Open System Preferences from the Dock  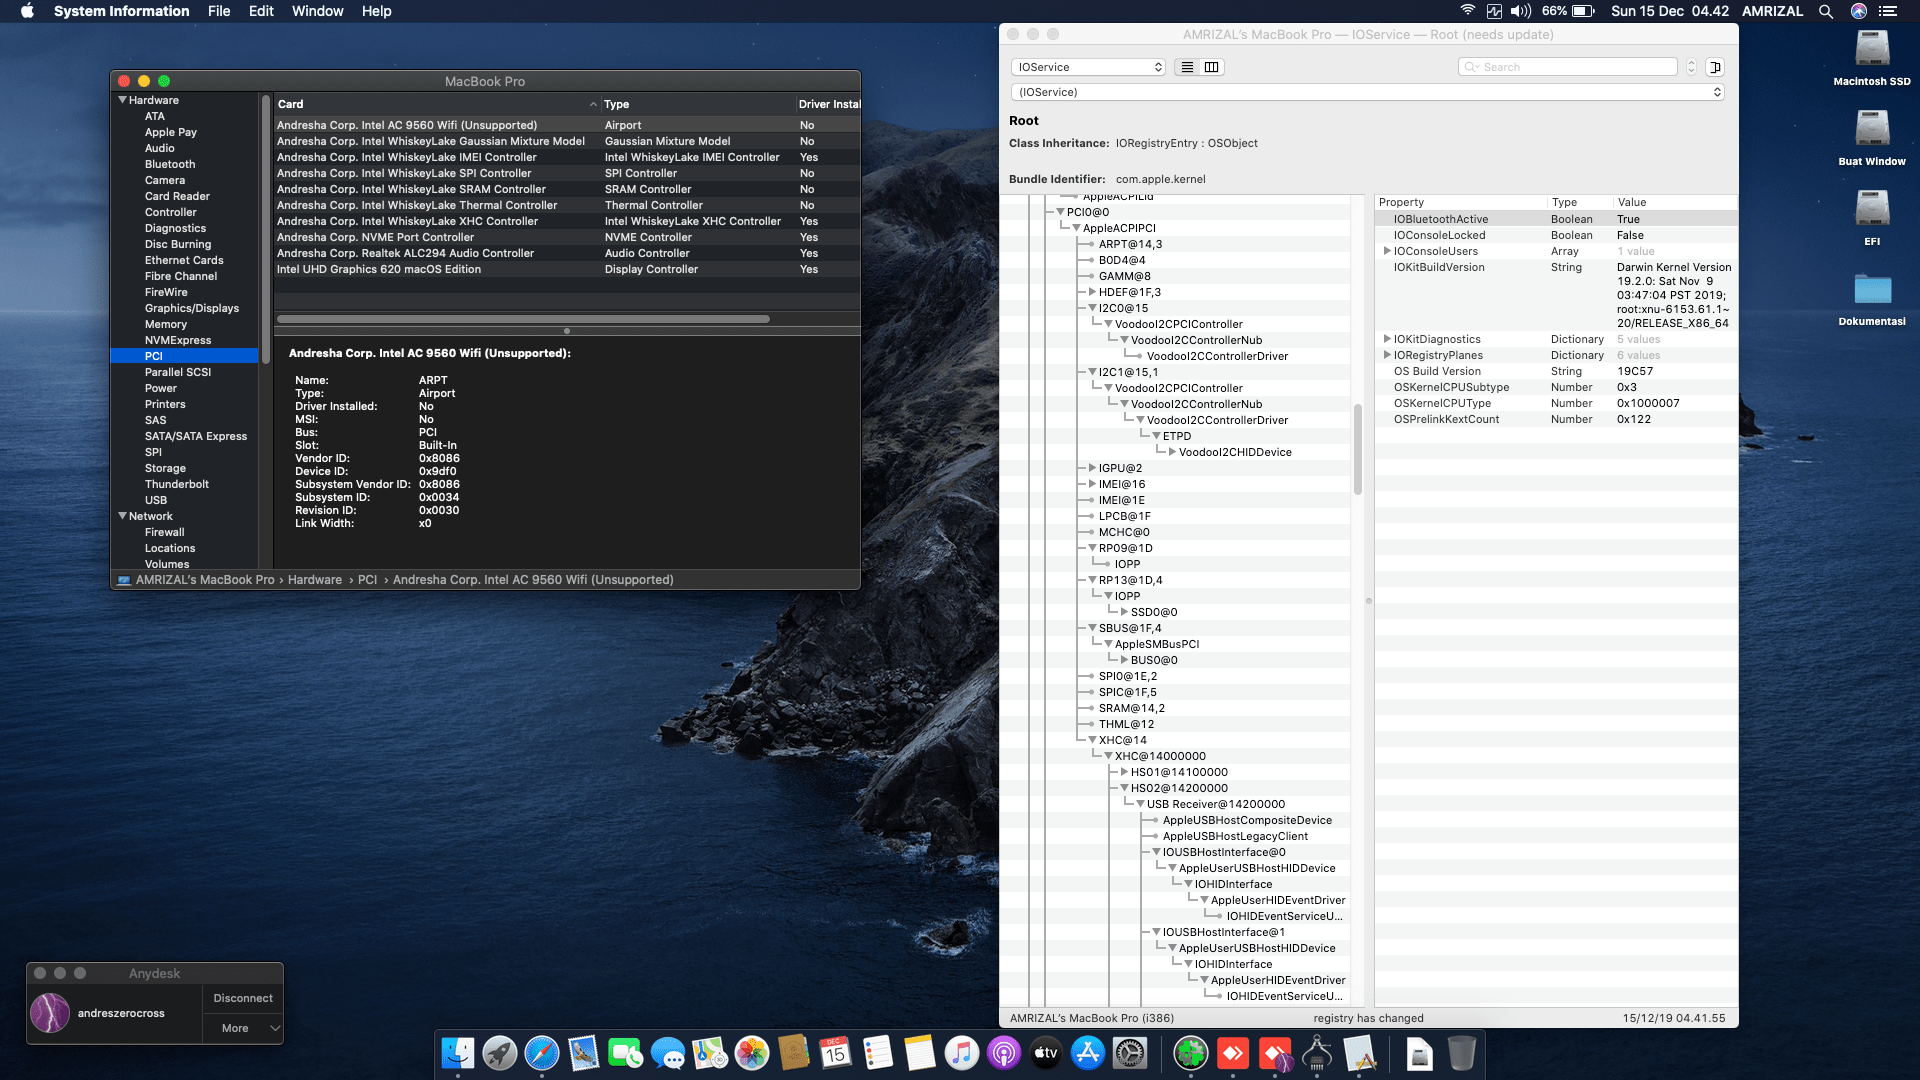pos(1128,1053)
